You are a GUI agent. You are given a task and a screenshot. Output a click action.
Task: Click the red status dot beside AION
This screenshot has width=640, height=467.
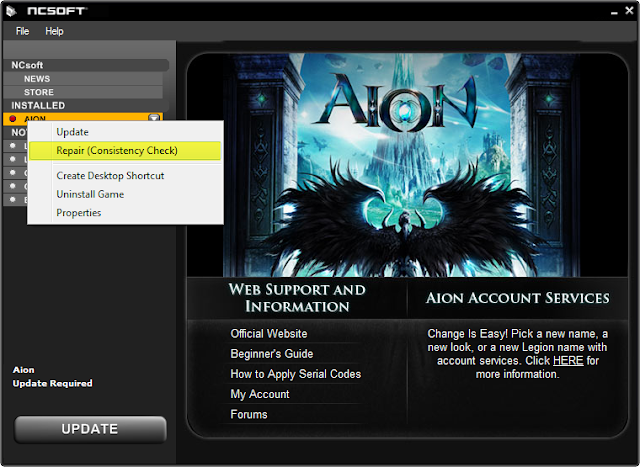click(x=13, y=118)
